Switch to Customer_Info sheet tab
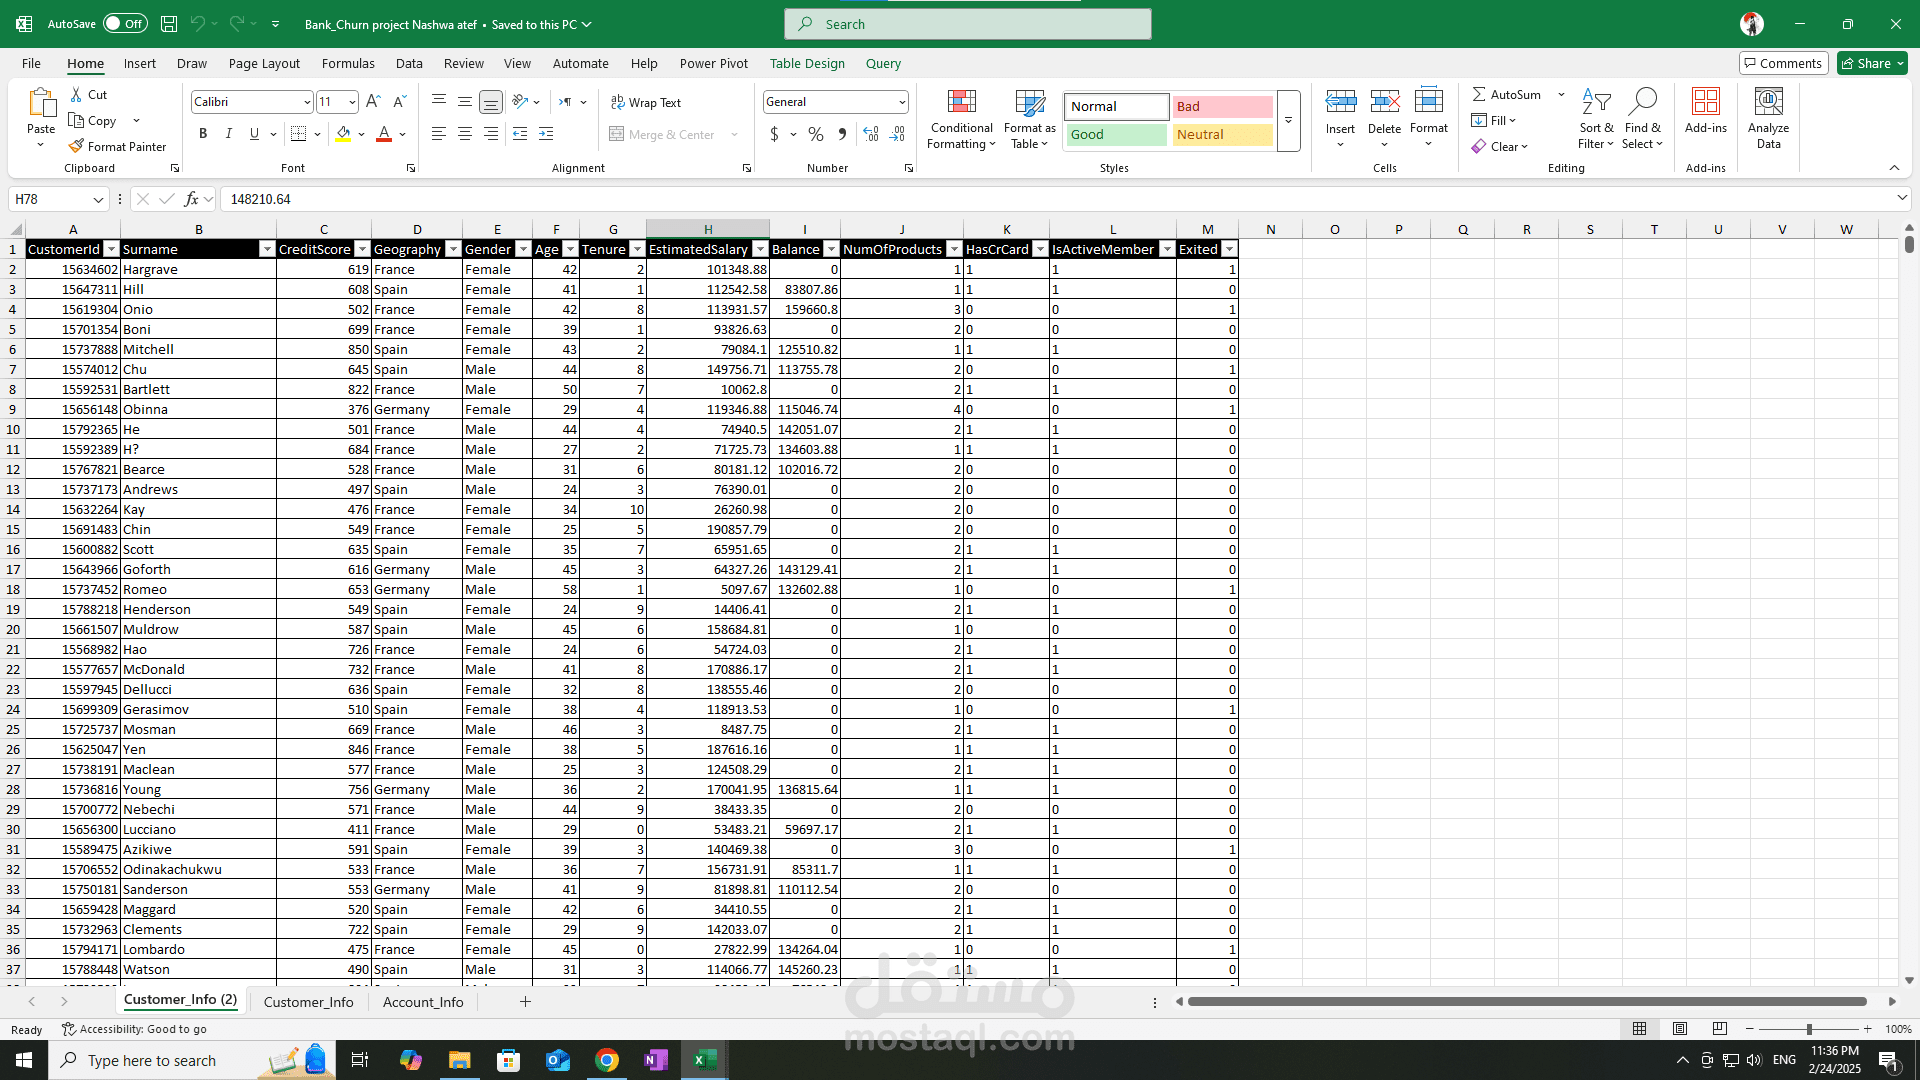Viewport: 1920px width, 1080px height. pos(308,1002)
